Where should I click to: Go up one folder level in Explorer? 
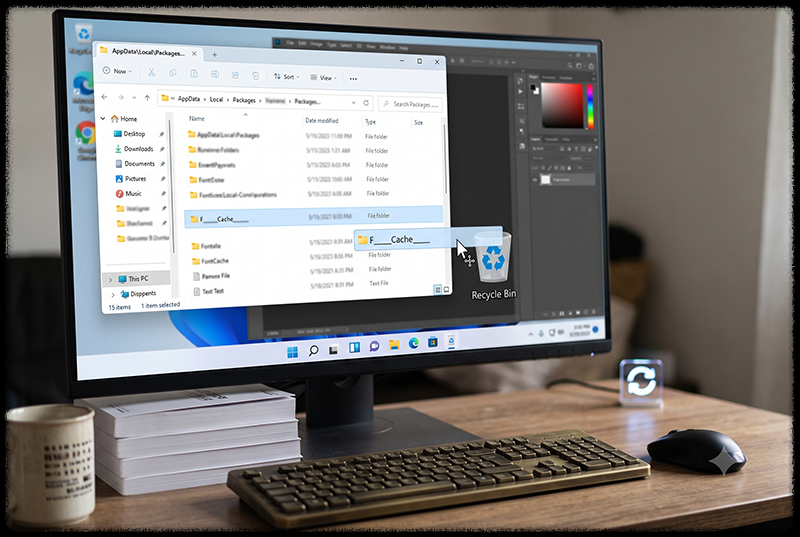(147, 97)
